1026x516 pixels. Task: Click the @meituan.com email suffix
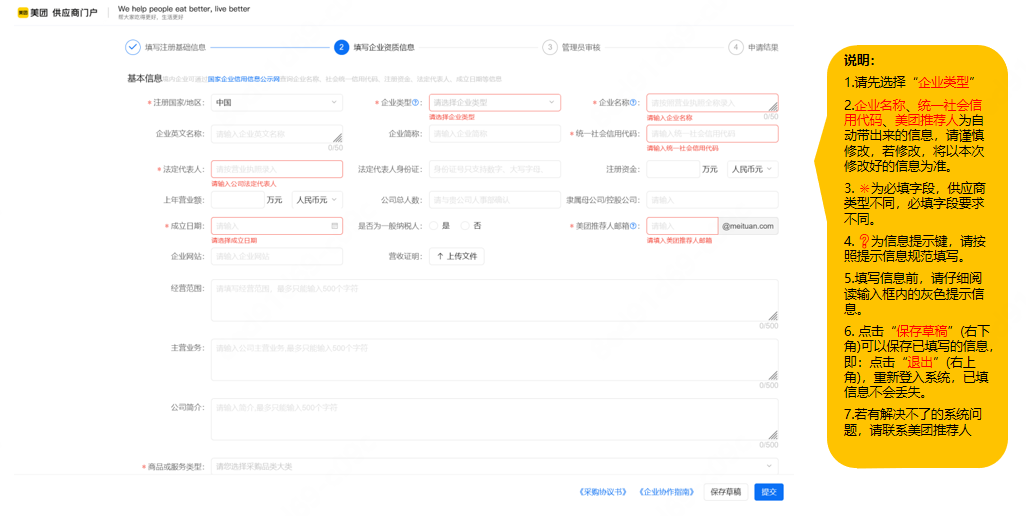(748, 226)
